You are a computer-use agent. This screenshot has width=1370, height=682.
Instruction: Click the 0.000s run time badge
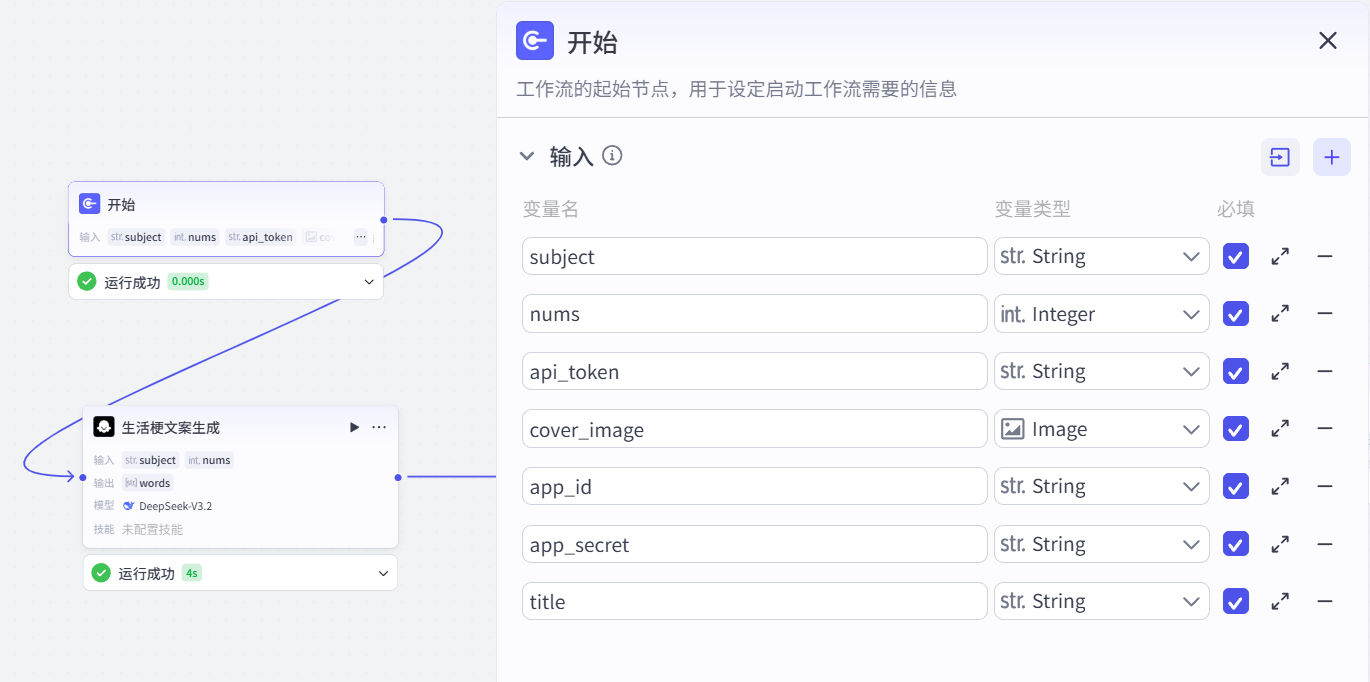tap(188, 282)
